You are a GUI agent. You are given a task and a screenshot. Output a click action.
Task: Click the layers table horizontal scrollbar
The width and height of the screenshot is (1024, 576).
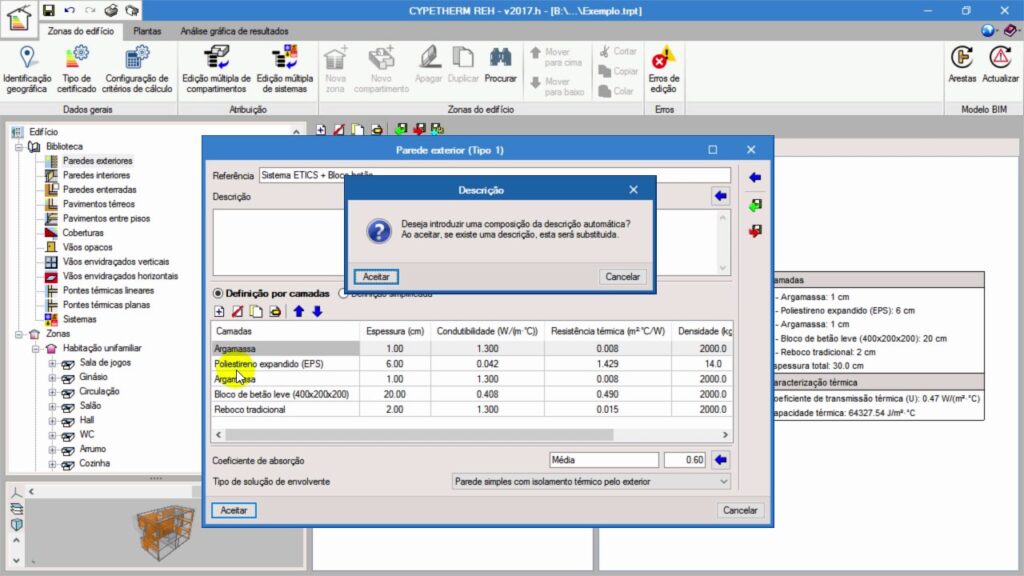coord(470,435)
